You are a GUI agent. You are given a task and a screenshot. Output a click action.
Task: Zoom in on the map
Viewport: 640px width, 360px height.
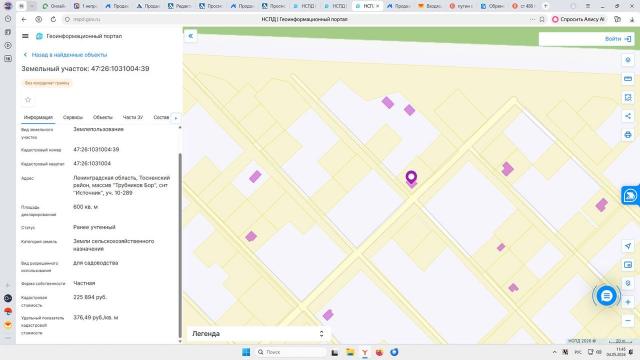[628, 302]
